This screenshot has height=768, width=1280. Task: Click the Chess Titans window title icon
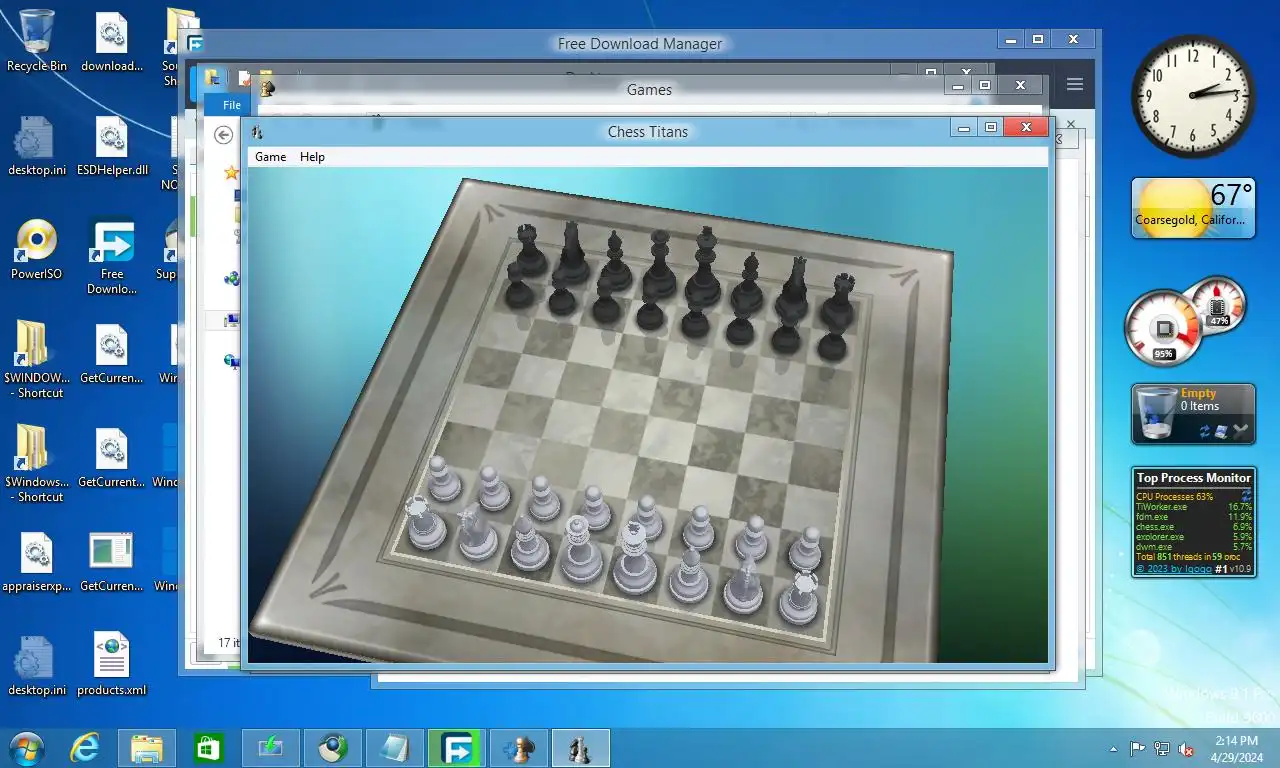(x=257, y=132)
